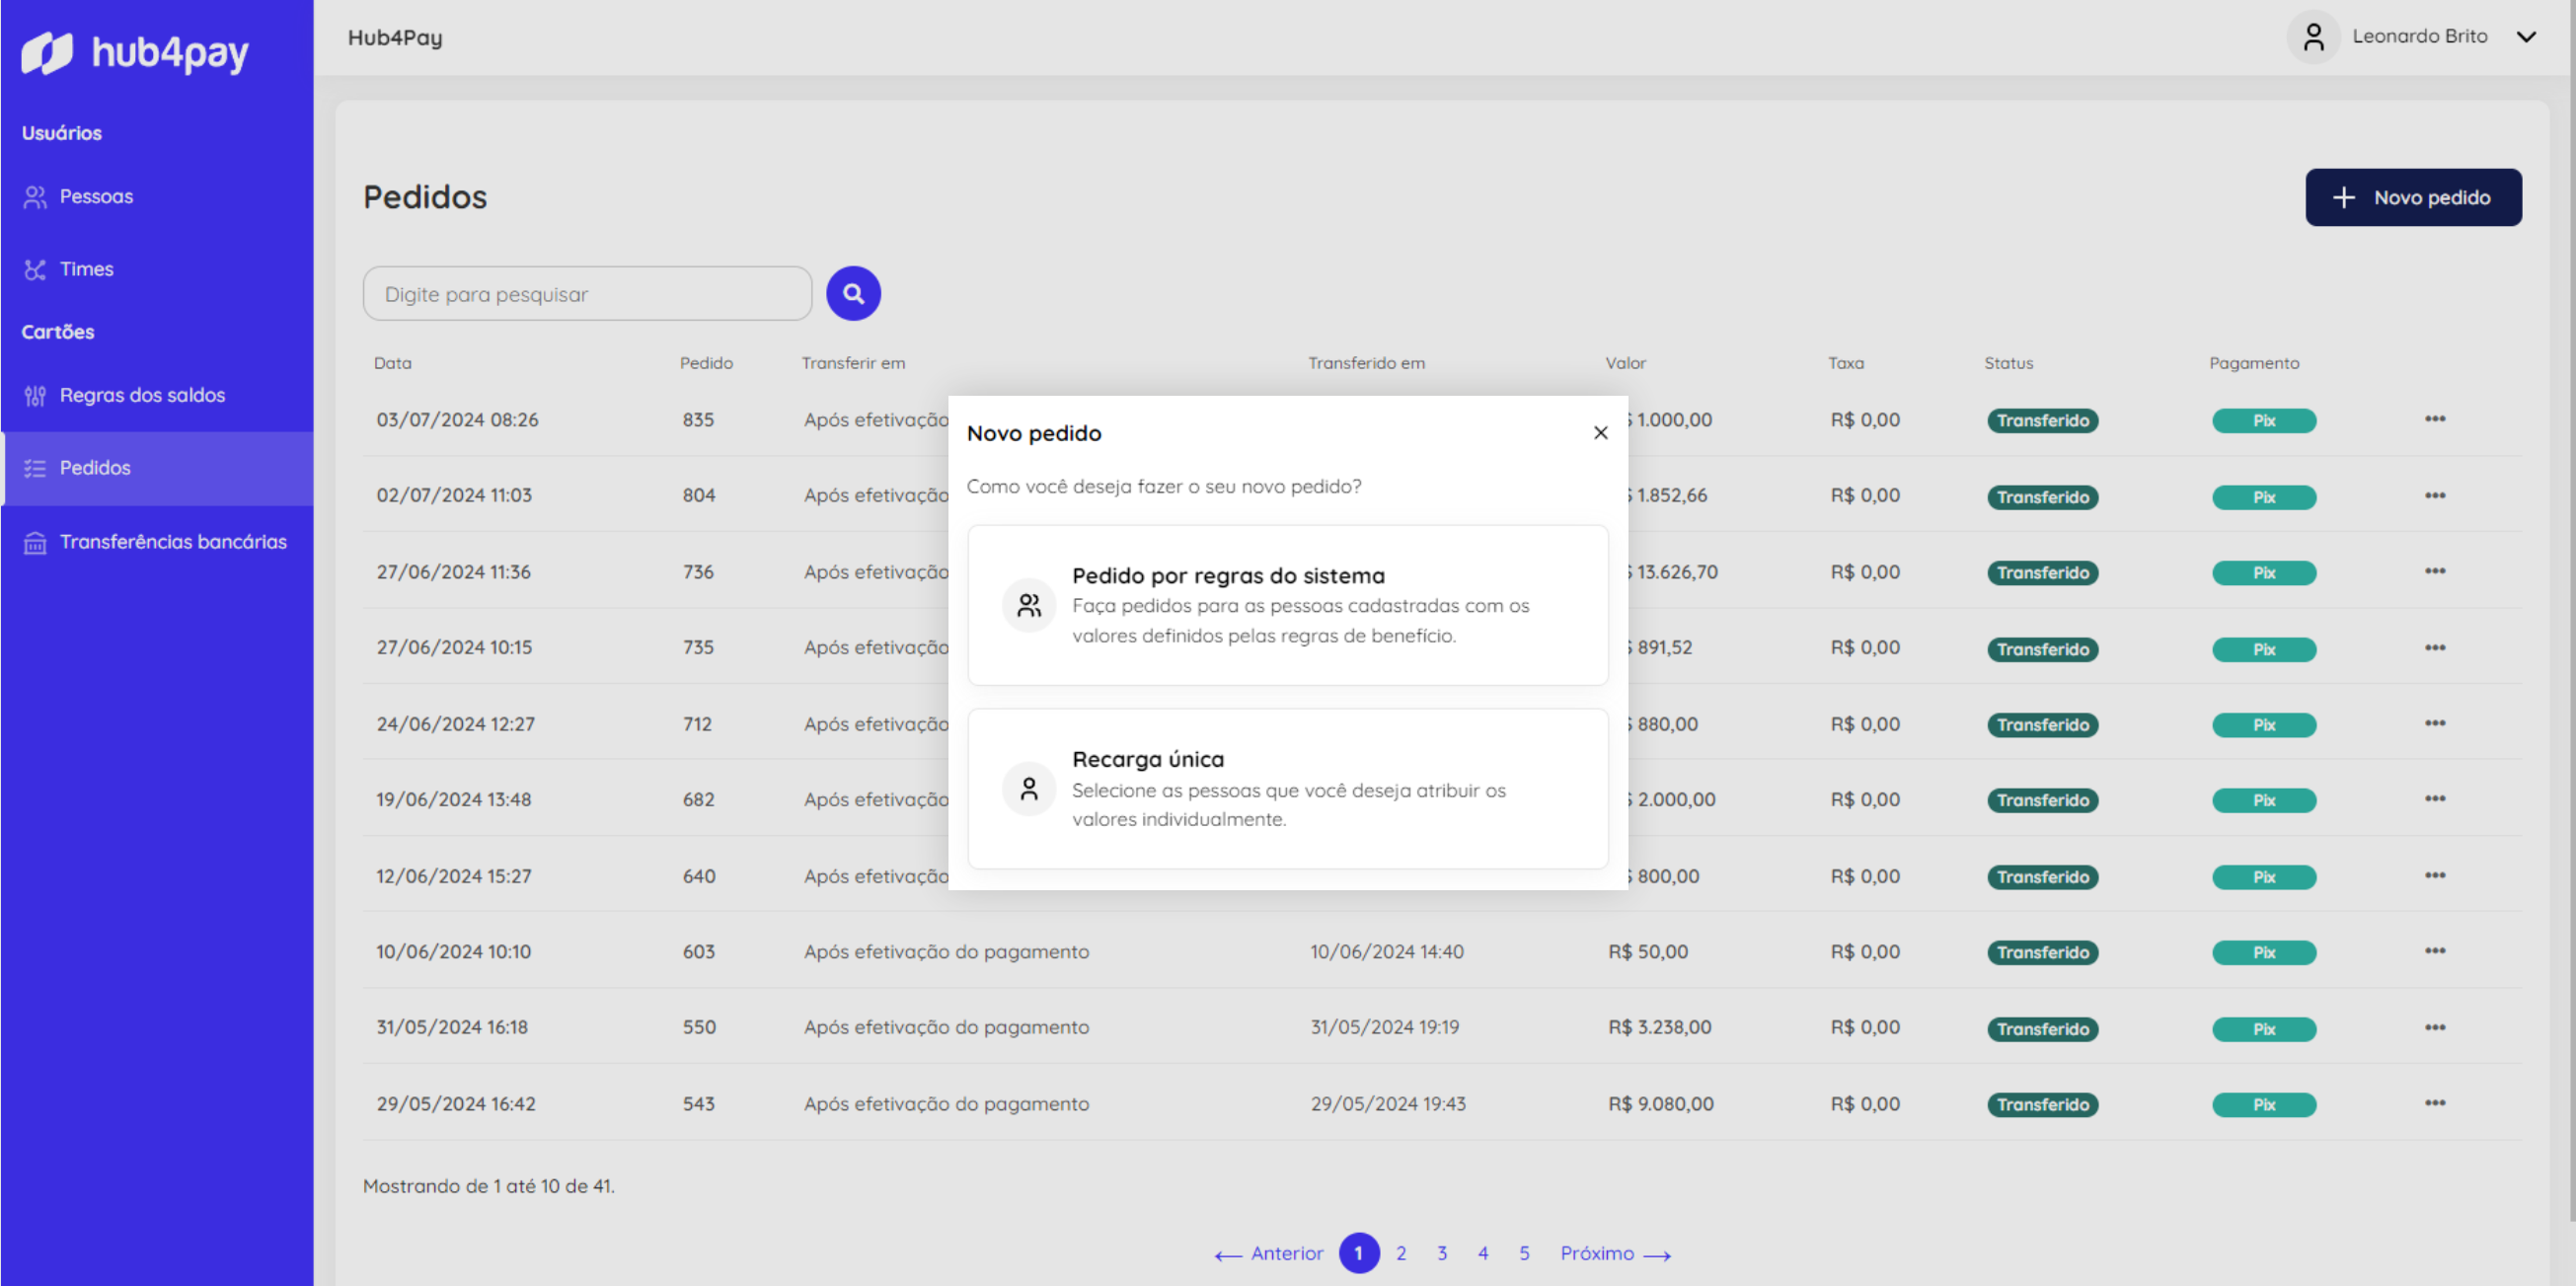2576x1286 pixels.
Task: Click order number 550
Action: point(699,1028)
